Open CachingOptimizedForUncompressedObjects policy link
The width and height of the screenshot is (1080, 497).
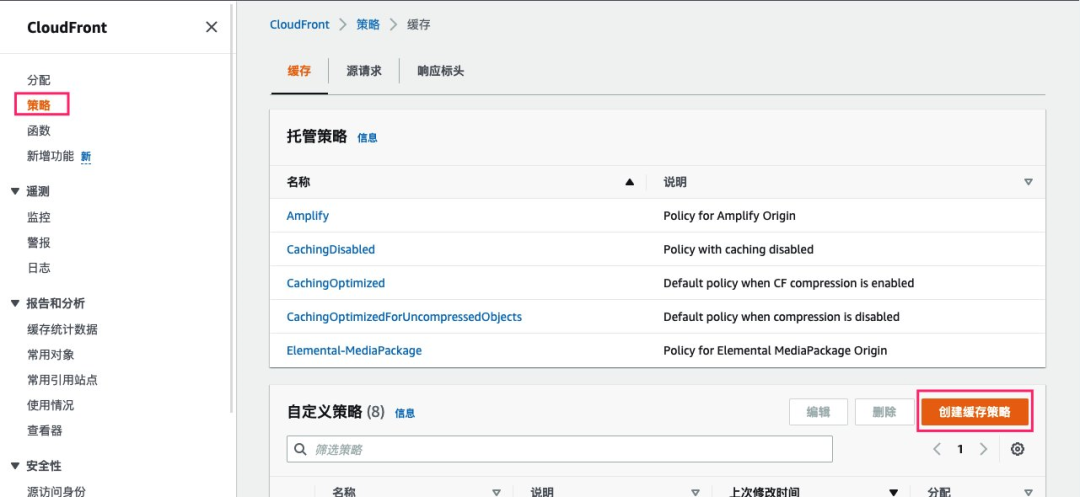point(404,317)
